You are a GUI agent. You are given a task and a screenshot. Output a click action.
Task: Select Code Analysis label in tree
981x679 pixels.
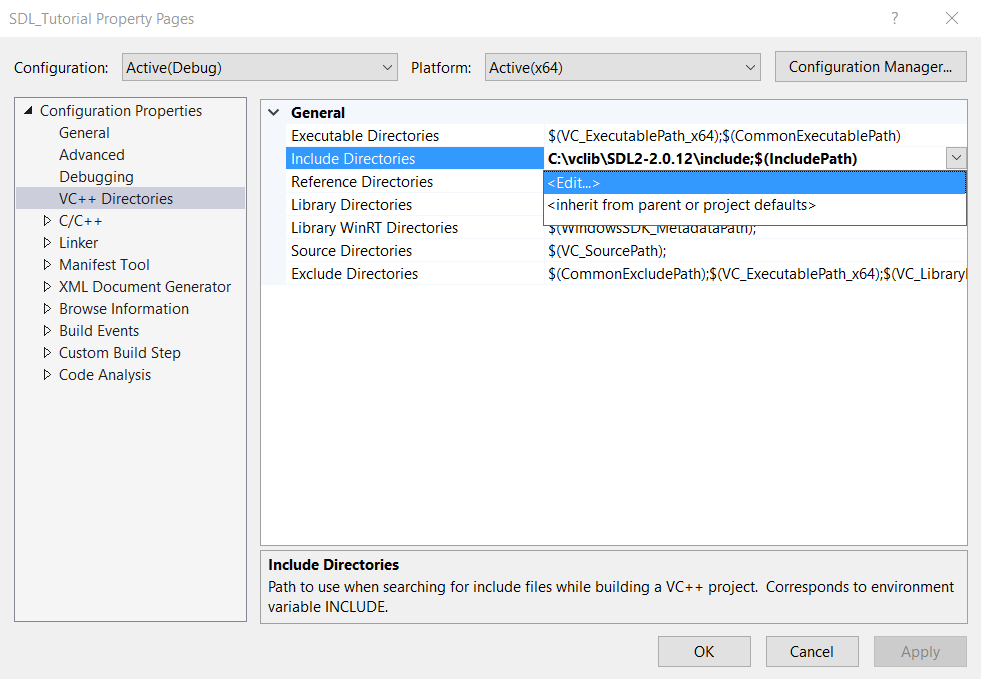coord(104,375)
